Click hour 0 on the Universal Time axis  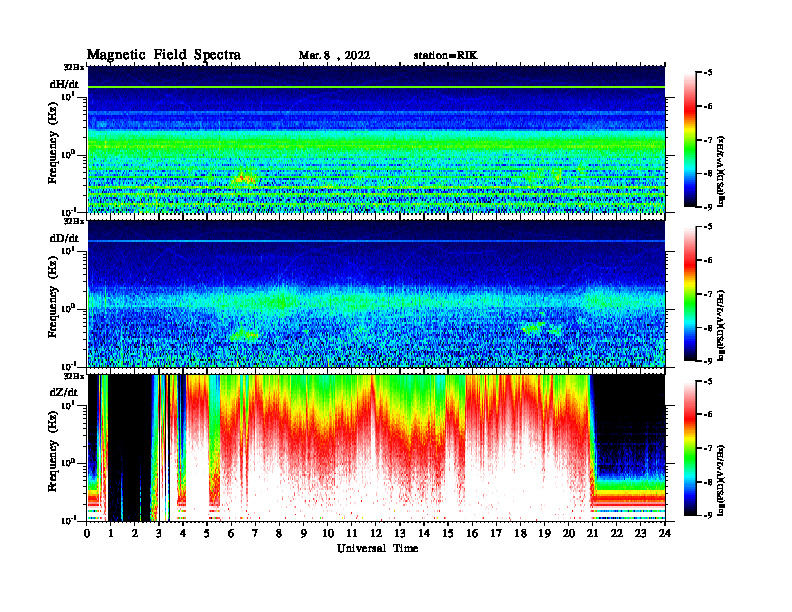tap(87, 533)
